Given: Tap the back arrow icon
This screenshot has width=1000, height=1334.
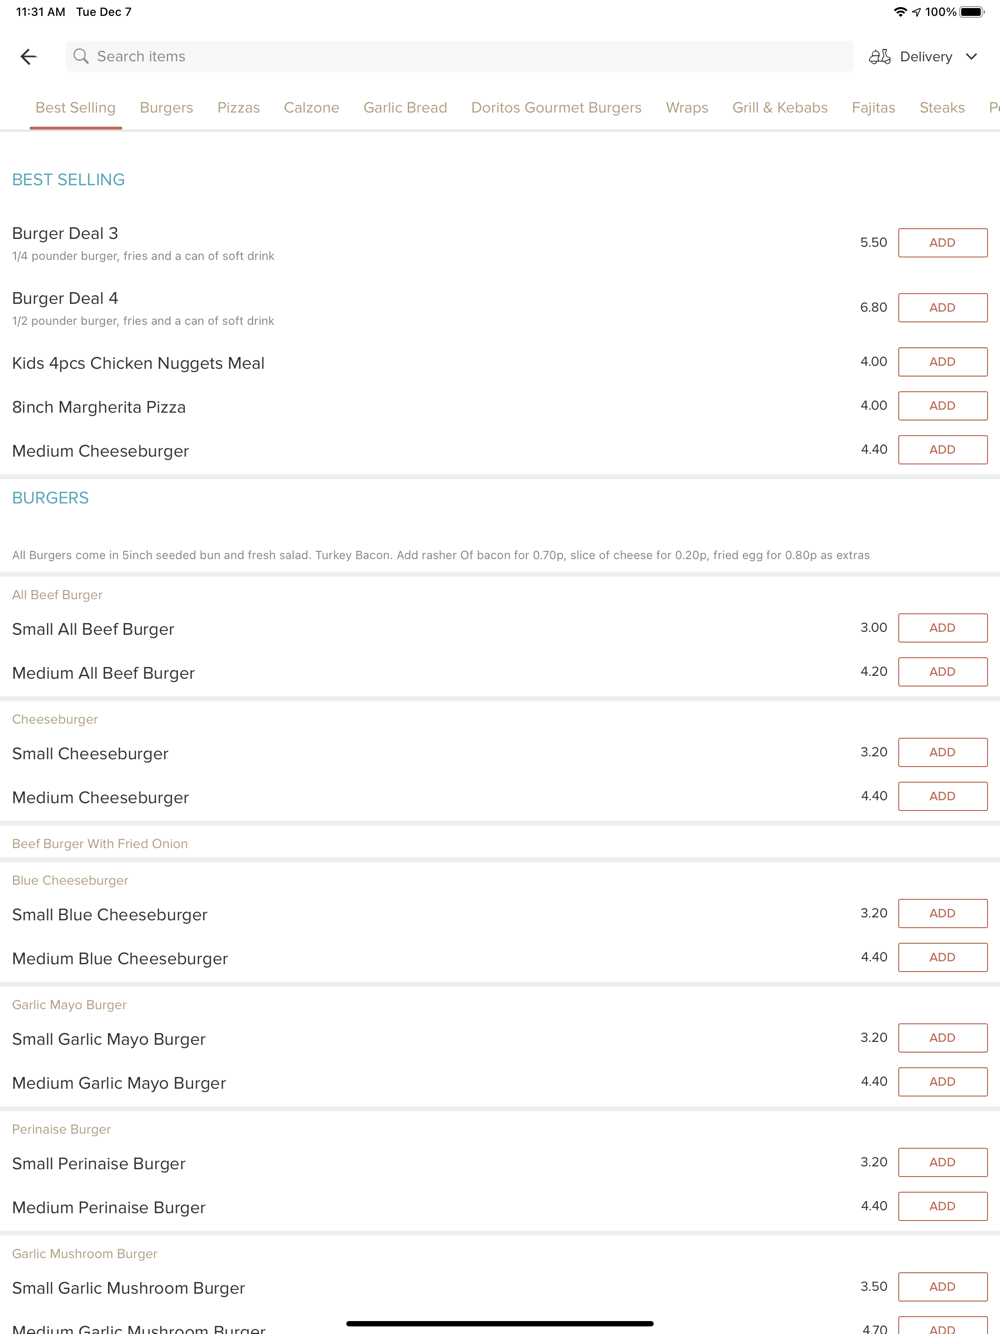Looking at the screenshot, I should pyautogui.click(x=28, y=57).
